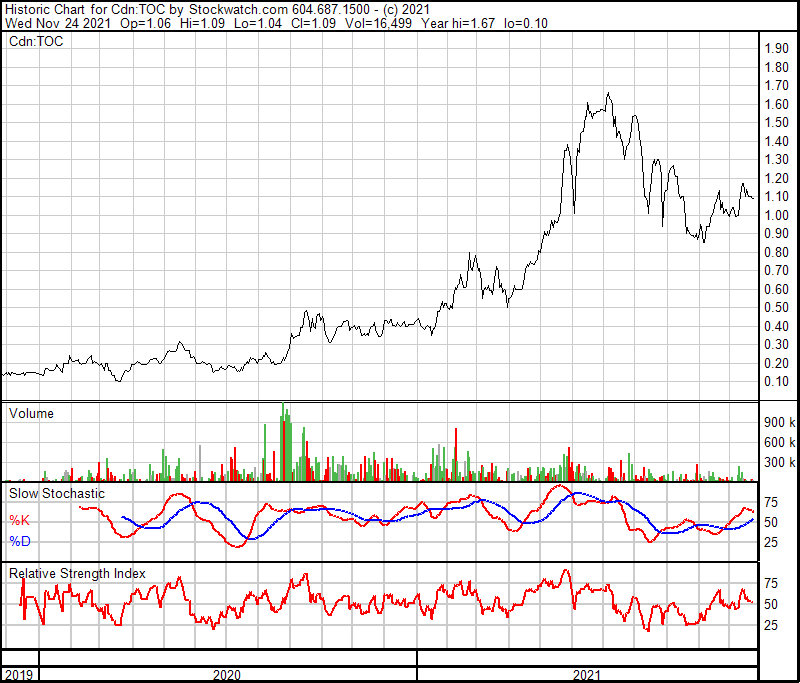Click the blue %D legend label
This screenshot has width=800, height=683.
[x=20, y=541]
